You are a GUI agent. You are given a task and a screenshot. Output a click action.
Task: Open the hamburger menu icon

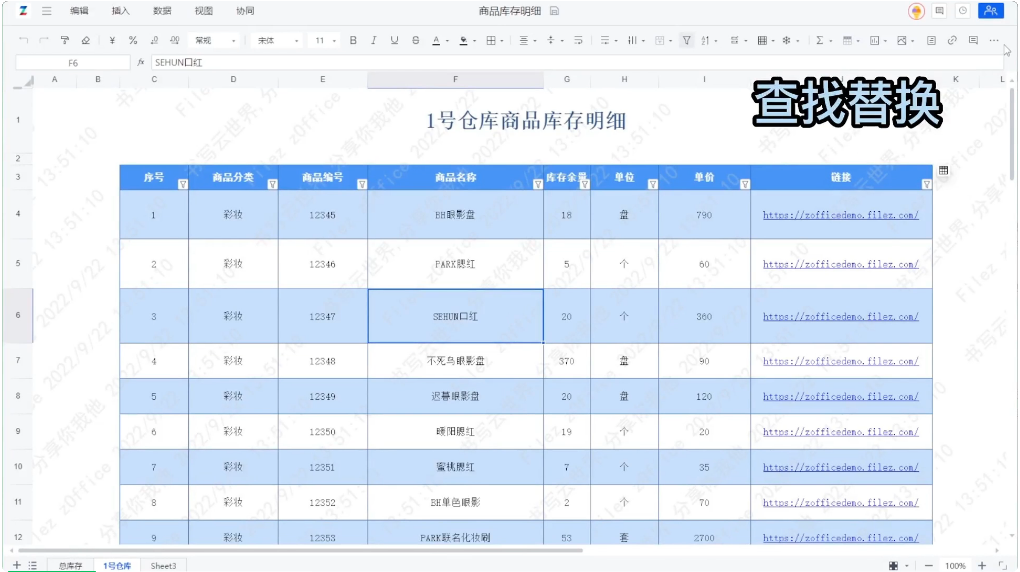[47, 11]
